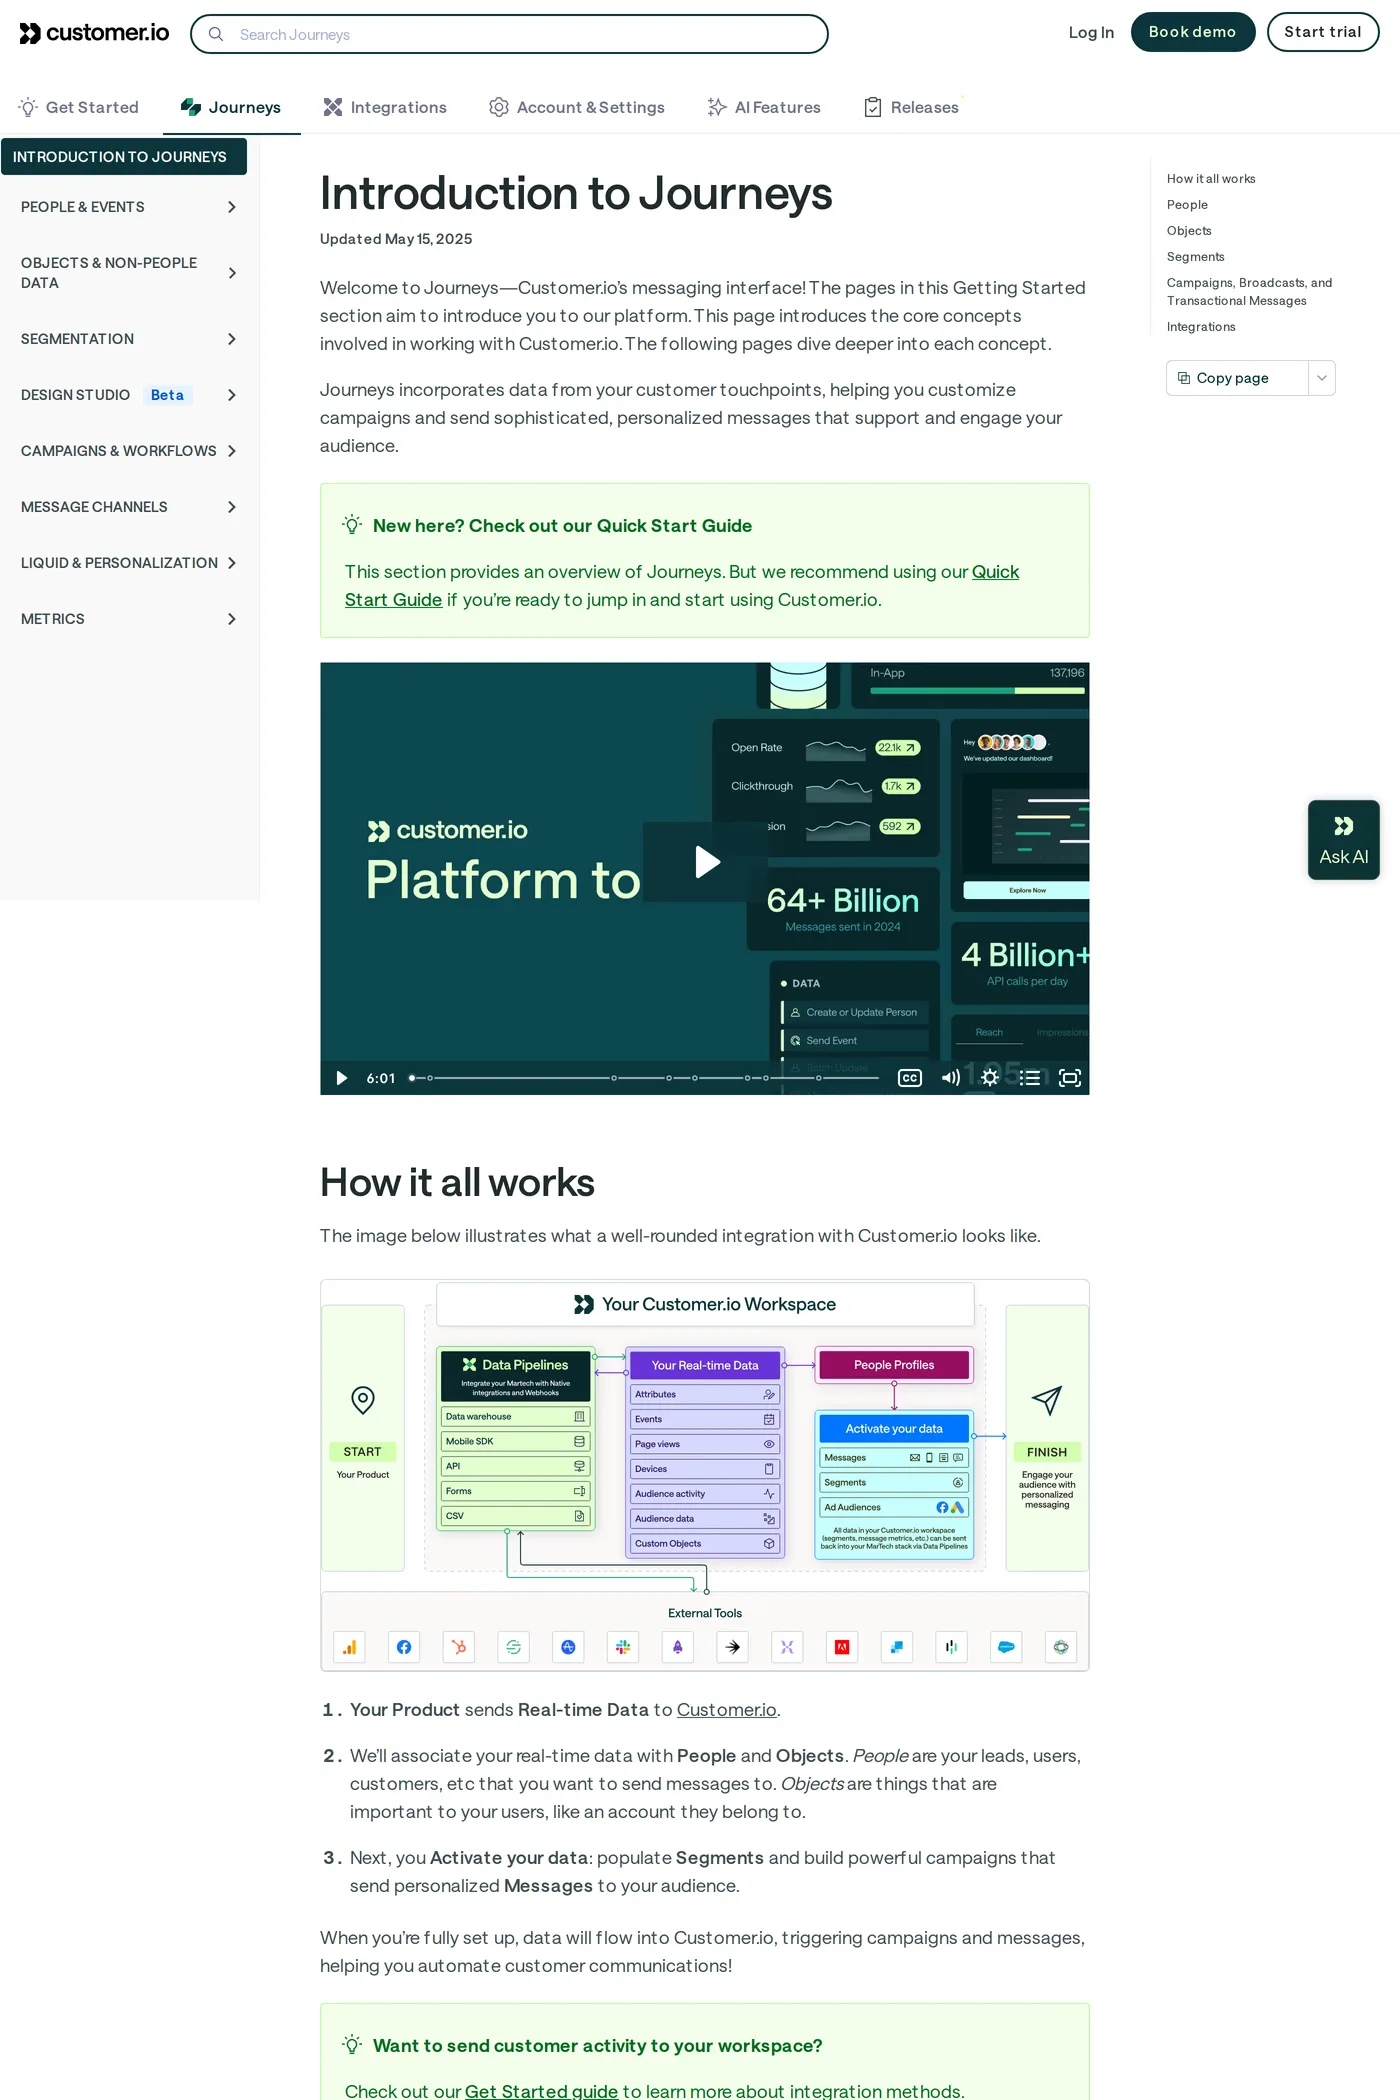Click the Beta badge on Design Studio
Viewport: 1400px width, 2100px height.
(x=167, y=395)
